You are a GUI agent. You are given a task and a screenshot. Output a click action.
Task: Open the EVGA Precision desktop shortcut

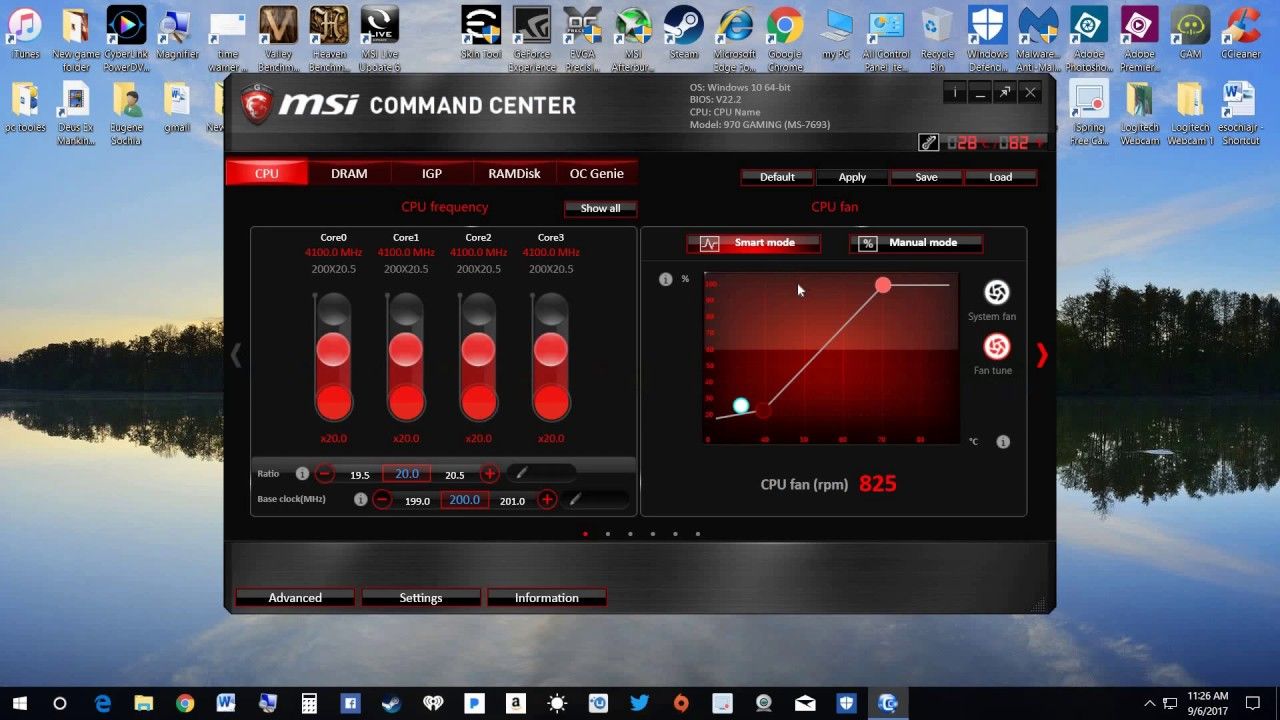[x=582, y=40]
